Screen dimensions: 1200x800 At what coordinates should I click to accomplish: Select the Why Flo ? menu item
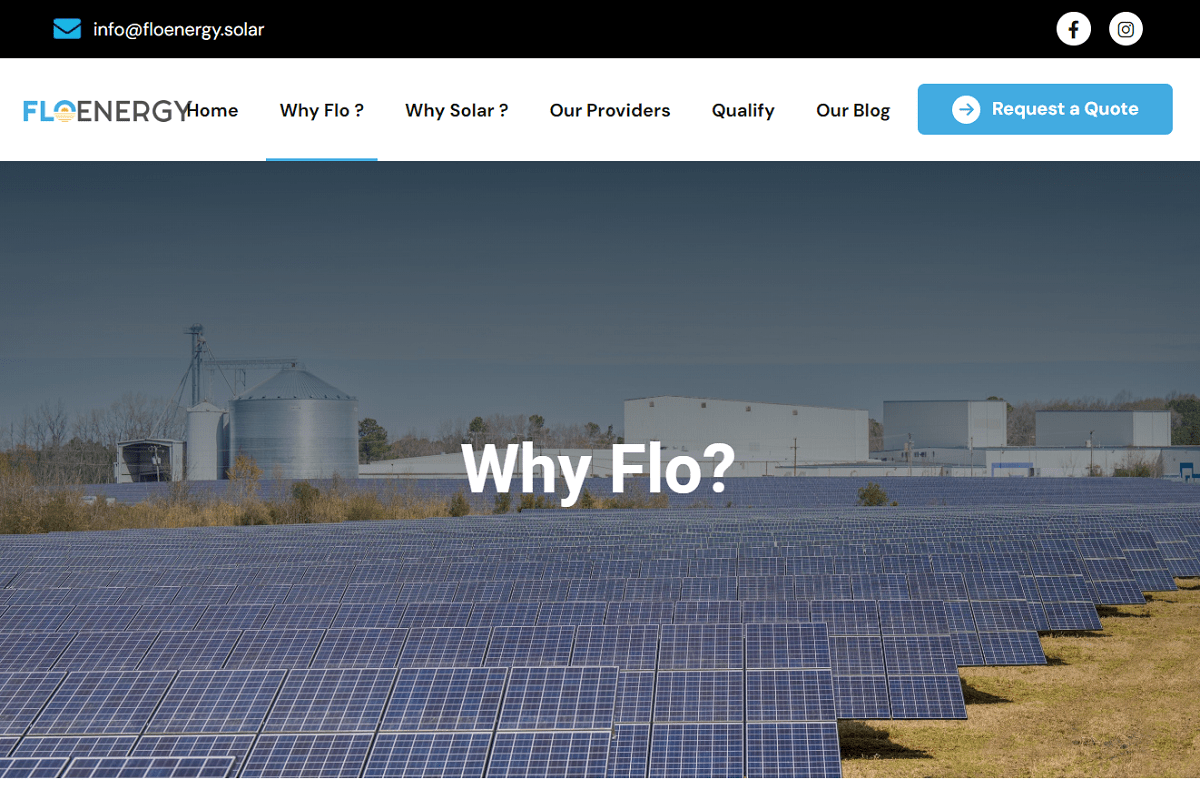[322, 110]
